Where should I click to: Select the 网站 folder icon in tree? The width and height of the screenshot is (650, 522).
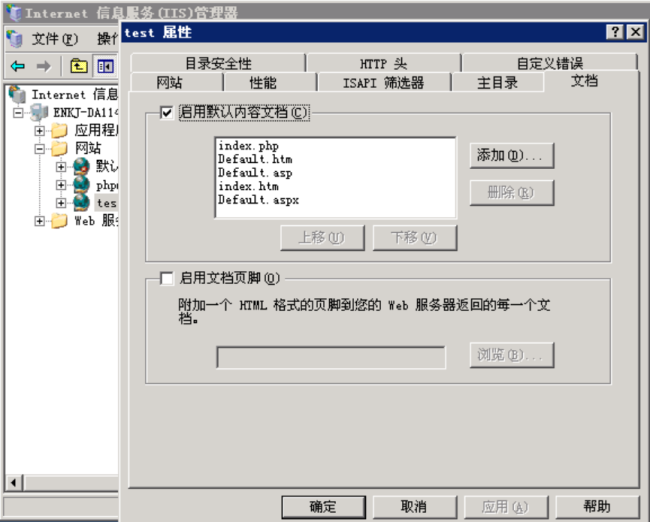[60, 149]
